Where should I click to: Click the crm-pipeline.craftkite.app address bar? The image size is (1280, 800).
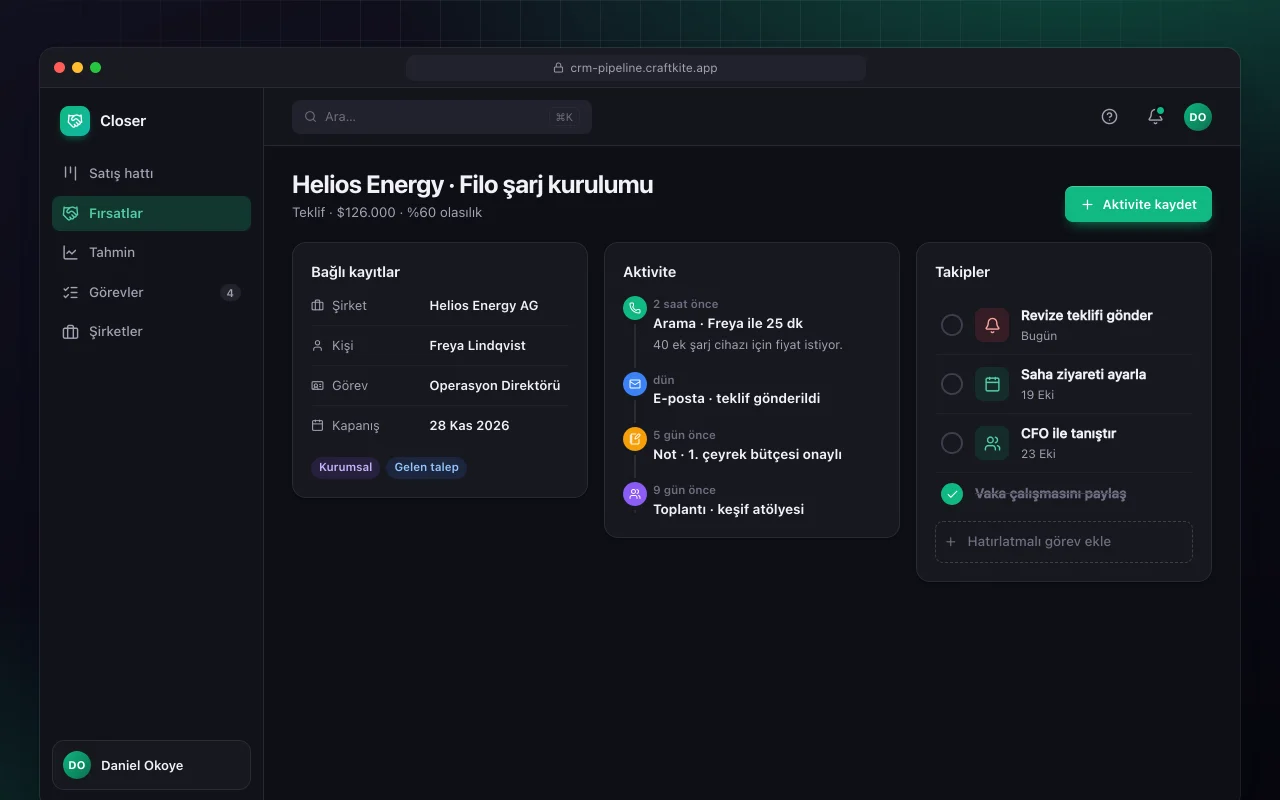point(636,68)
